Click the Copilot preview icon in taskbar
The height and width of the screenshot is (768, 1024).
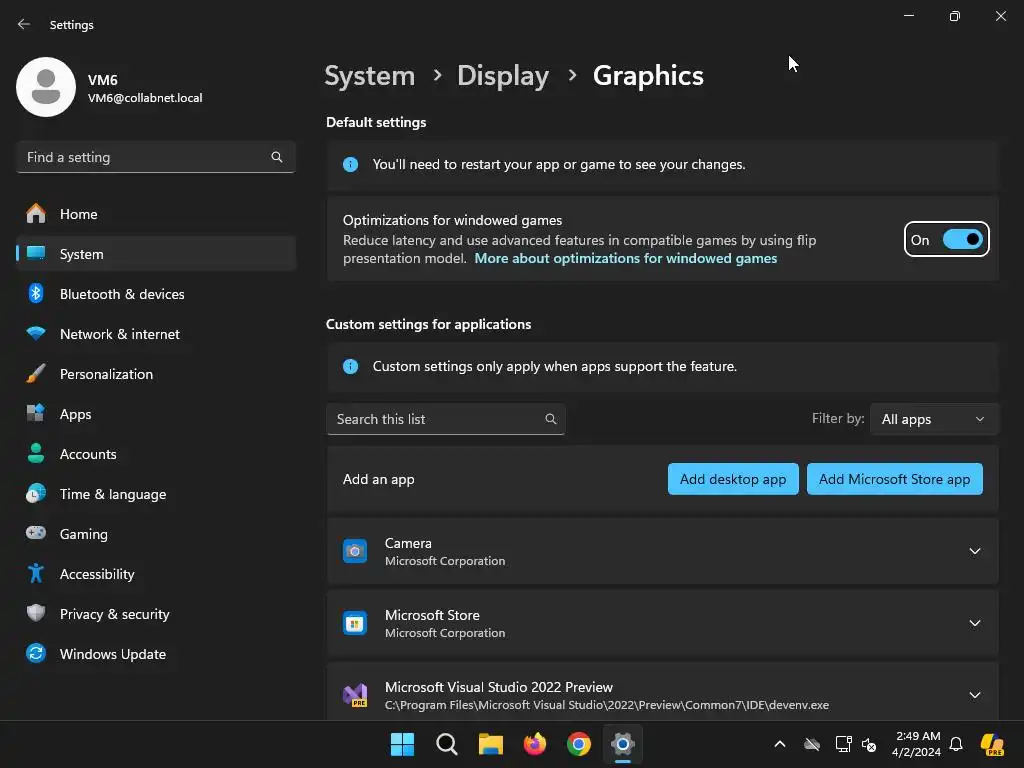tap(992, 744)
